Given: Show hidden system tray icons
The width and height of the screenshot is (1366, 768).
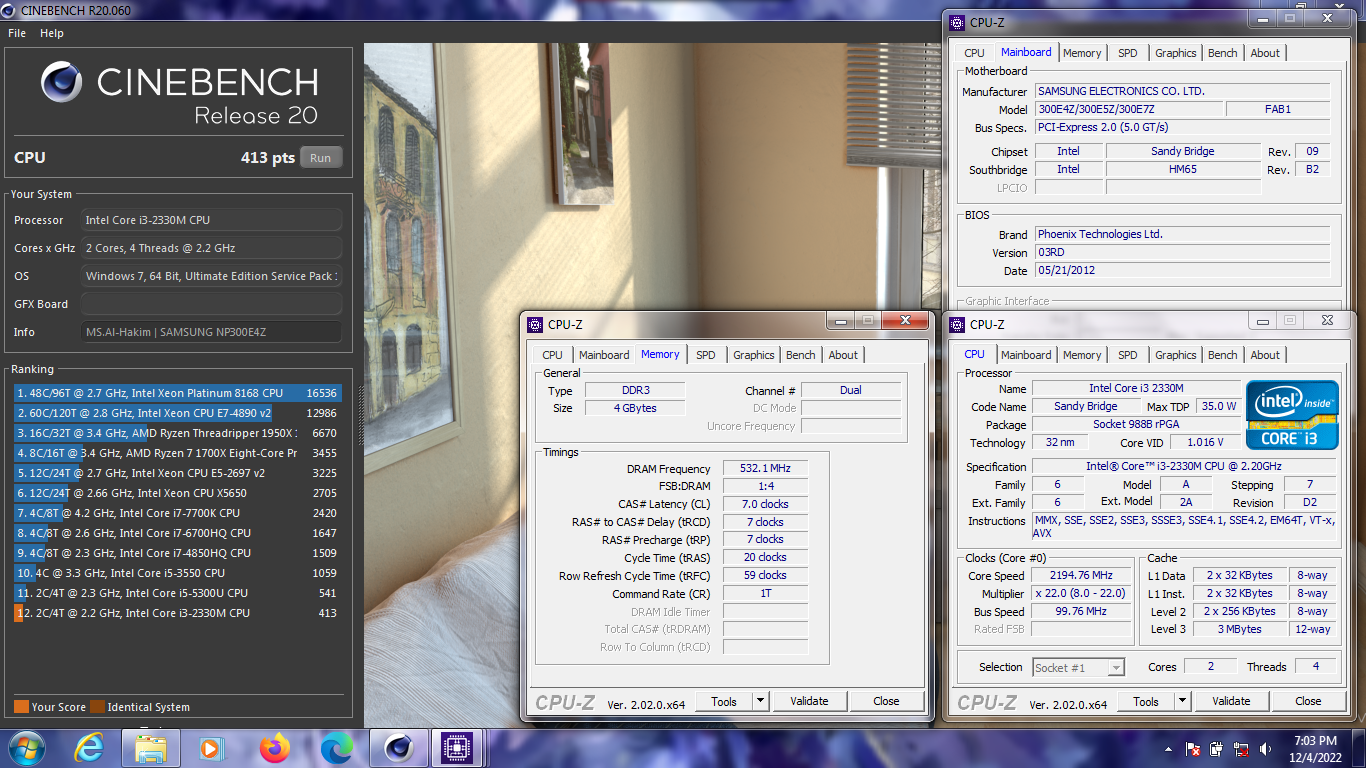Looking at the screenshot, I should pyautogui.click(x=1168, y=749).
